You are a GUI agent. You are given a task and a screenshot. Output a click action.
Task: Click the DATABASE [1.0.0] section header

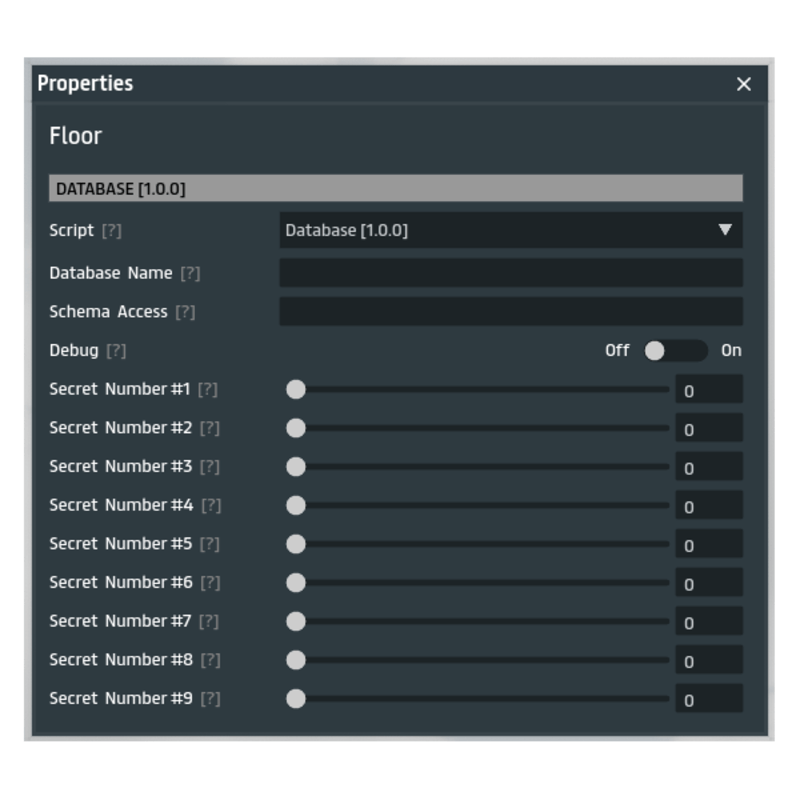(395, 189)
